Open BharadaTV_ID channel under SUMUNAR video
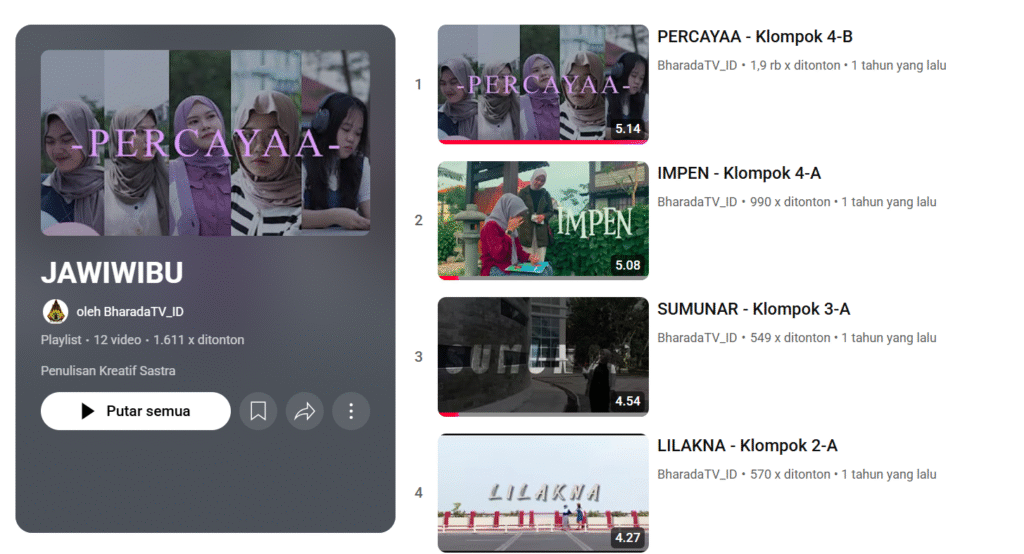Viewport: 1024px width, 554px height. pyautogui.click(x=697, y=338)
